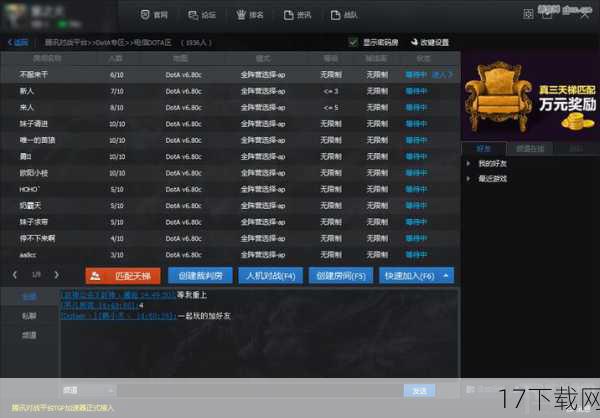Click the 创建裁判房 button
The width and height of the screenshot is (600, 418).
click(x=200, y=276)
